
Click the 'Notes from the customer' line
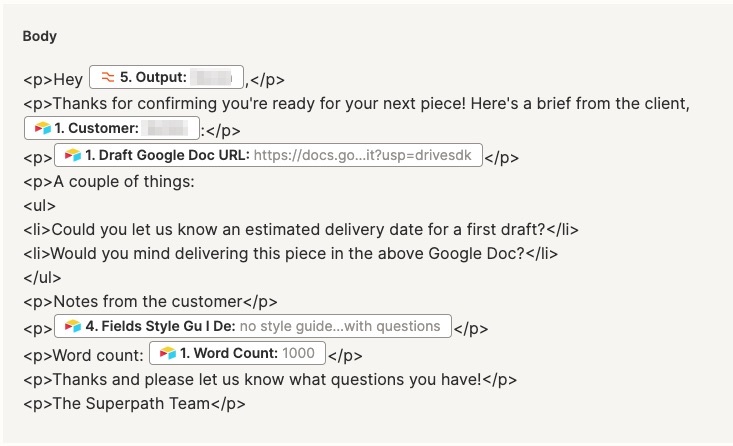coord(150,302)
